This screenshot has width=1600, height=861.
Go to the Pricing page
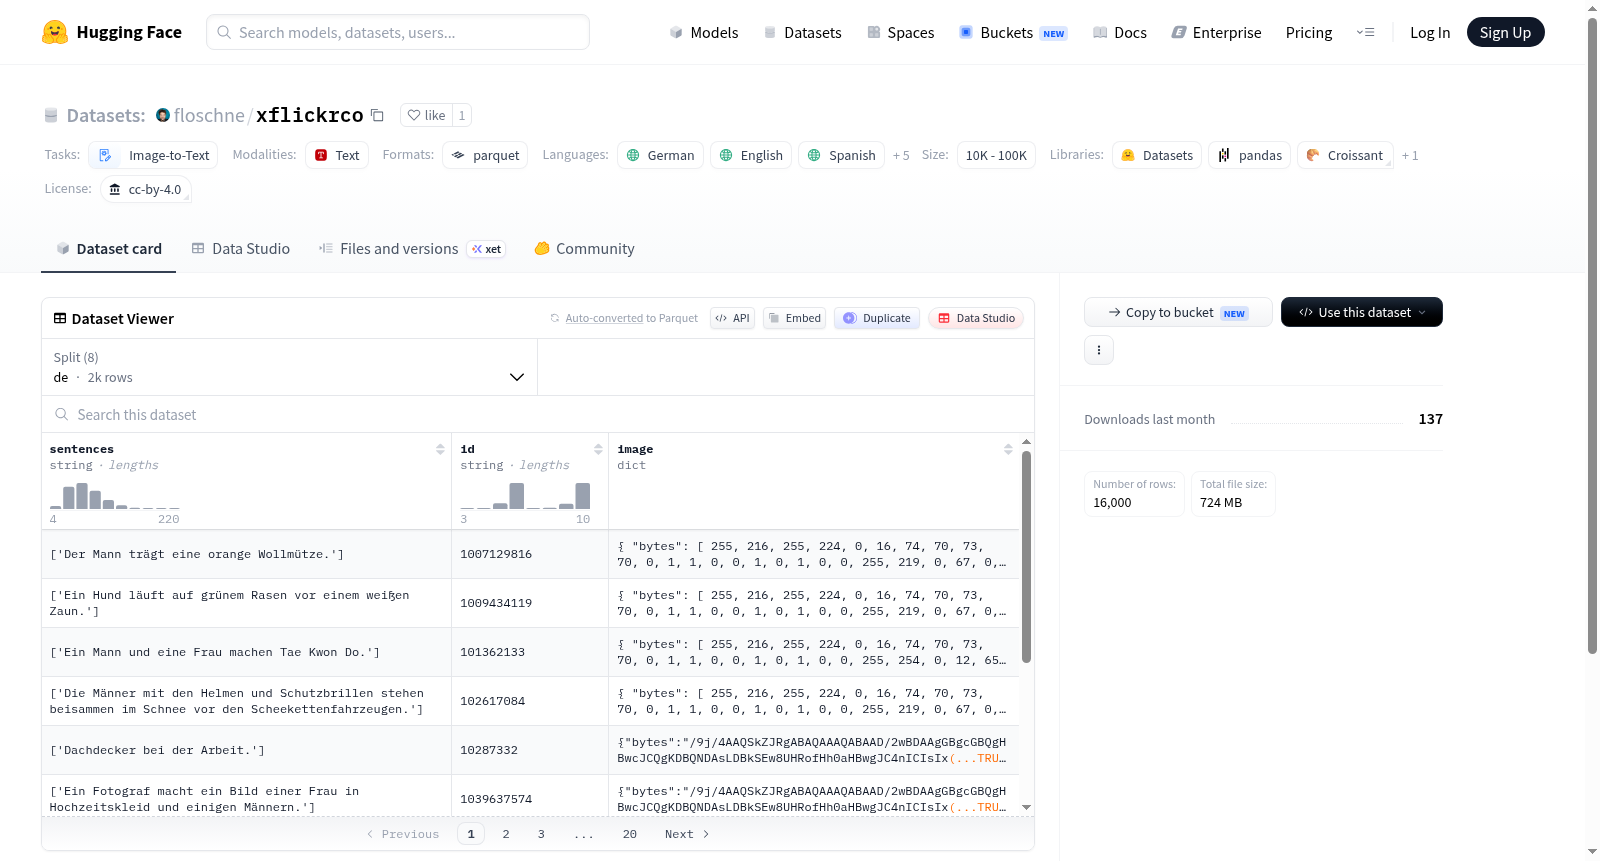click(x=1309, y=32)
